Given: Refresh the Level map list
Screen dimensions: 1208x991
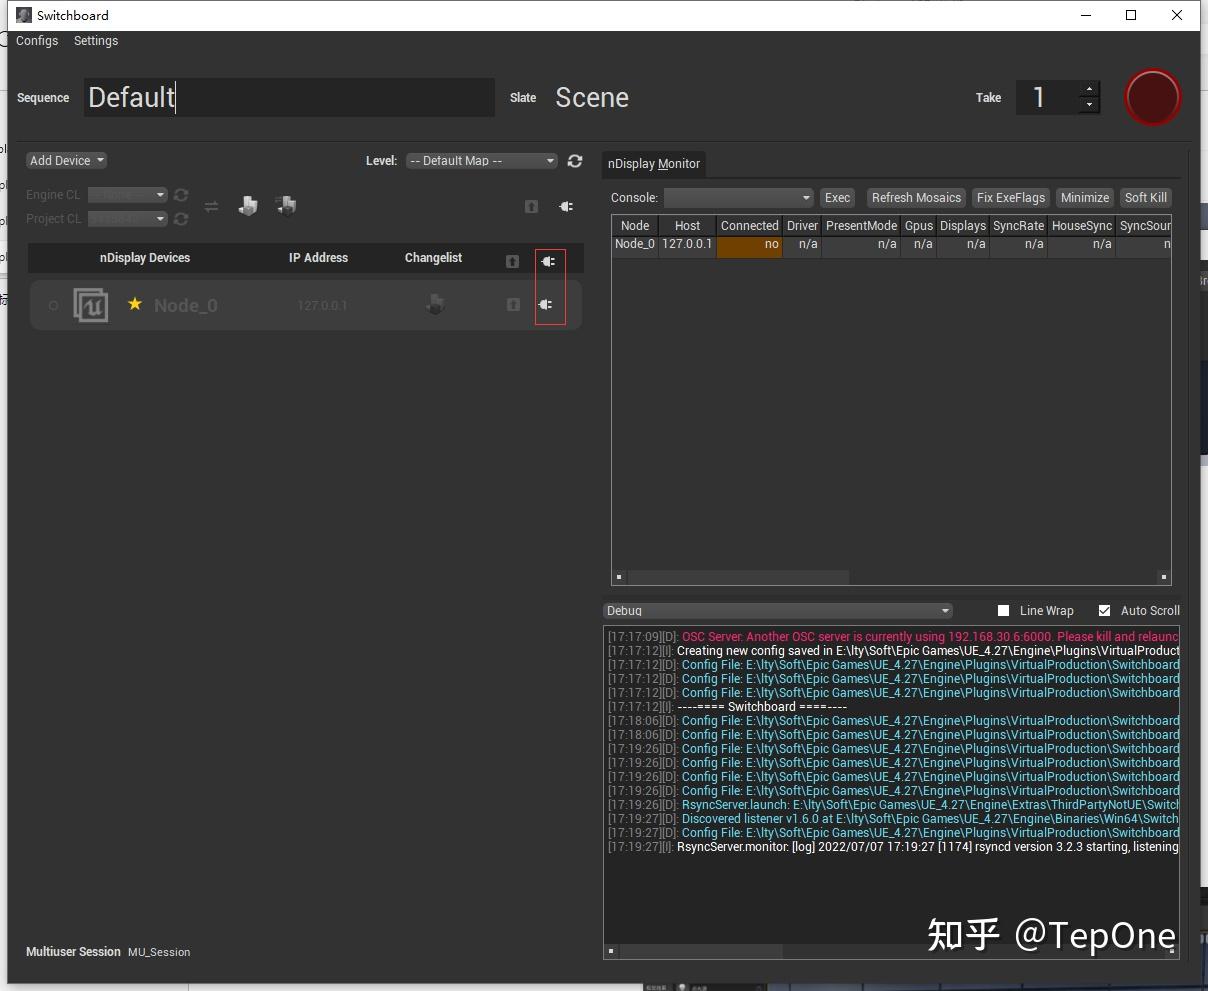Looking at the screenshot, I should pyautogui.click(x=575, y=160).
